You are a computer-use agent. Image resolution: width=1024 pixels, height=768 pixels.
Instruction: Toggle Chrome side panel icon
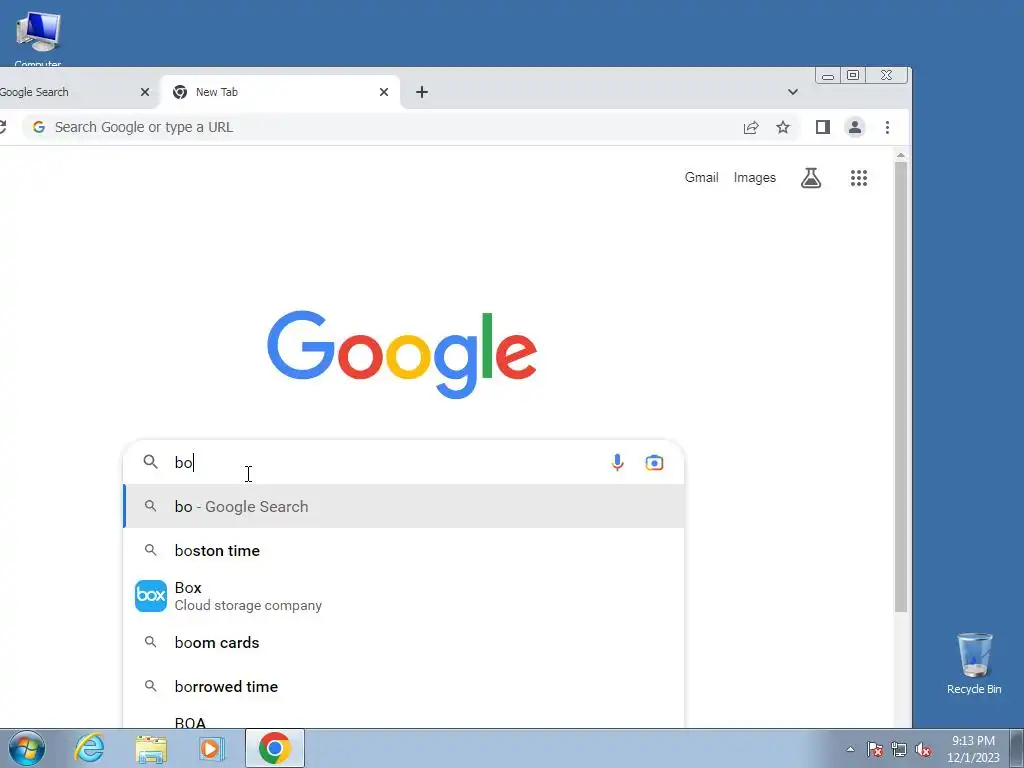[822, 127]
